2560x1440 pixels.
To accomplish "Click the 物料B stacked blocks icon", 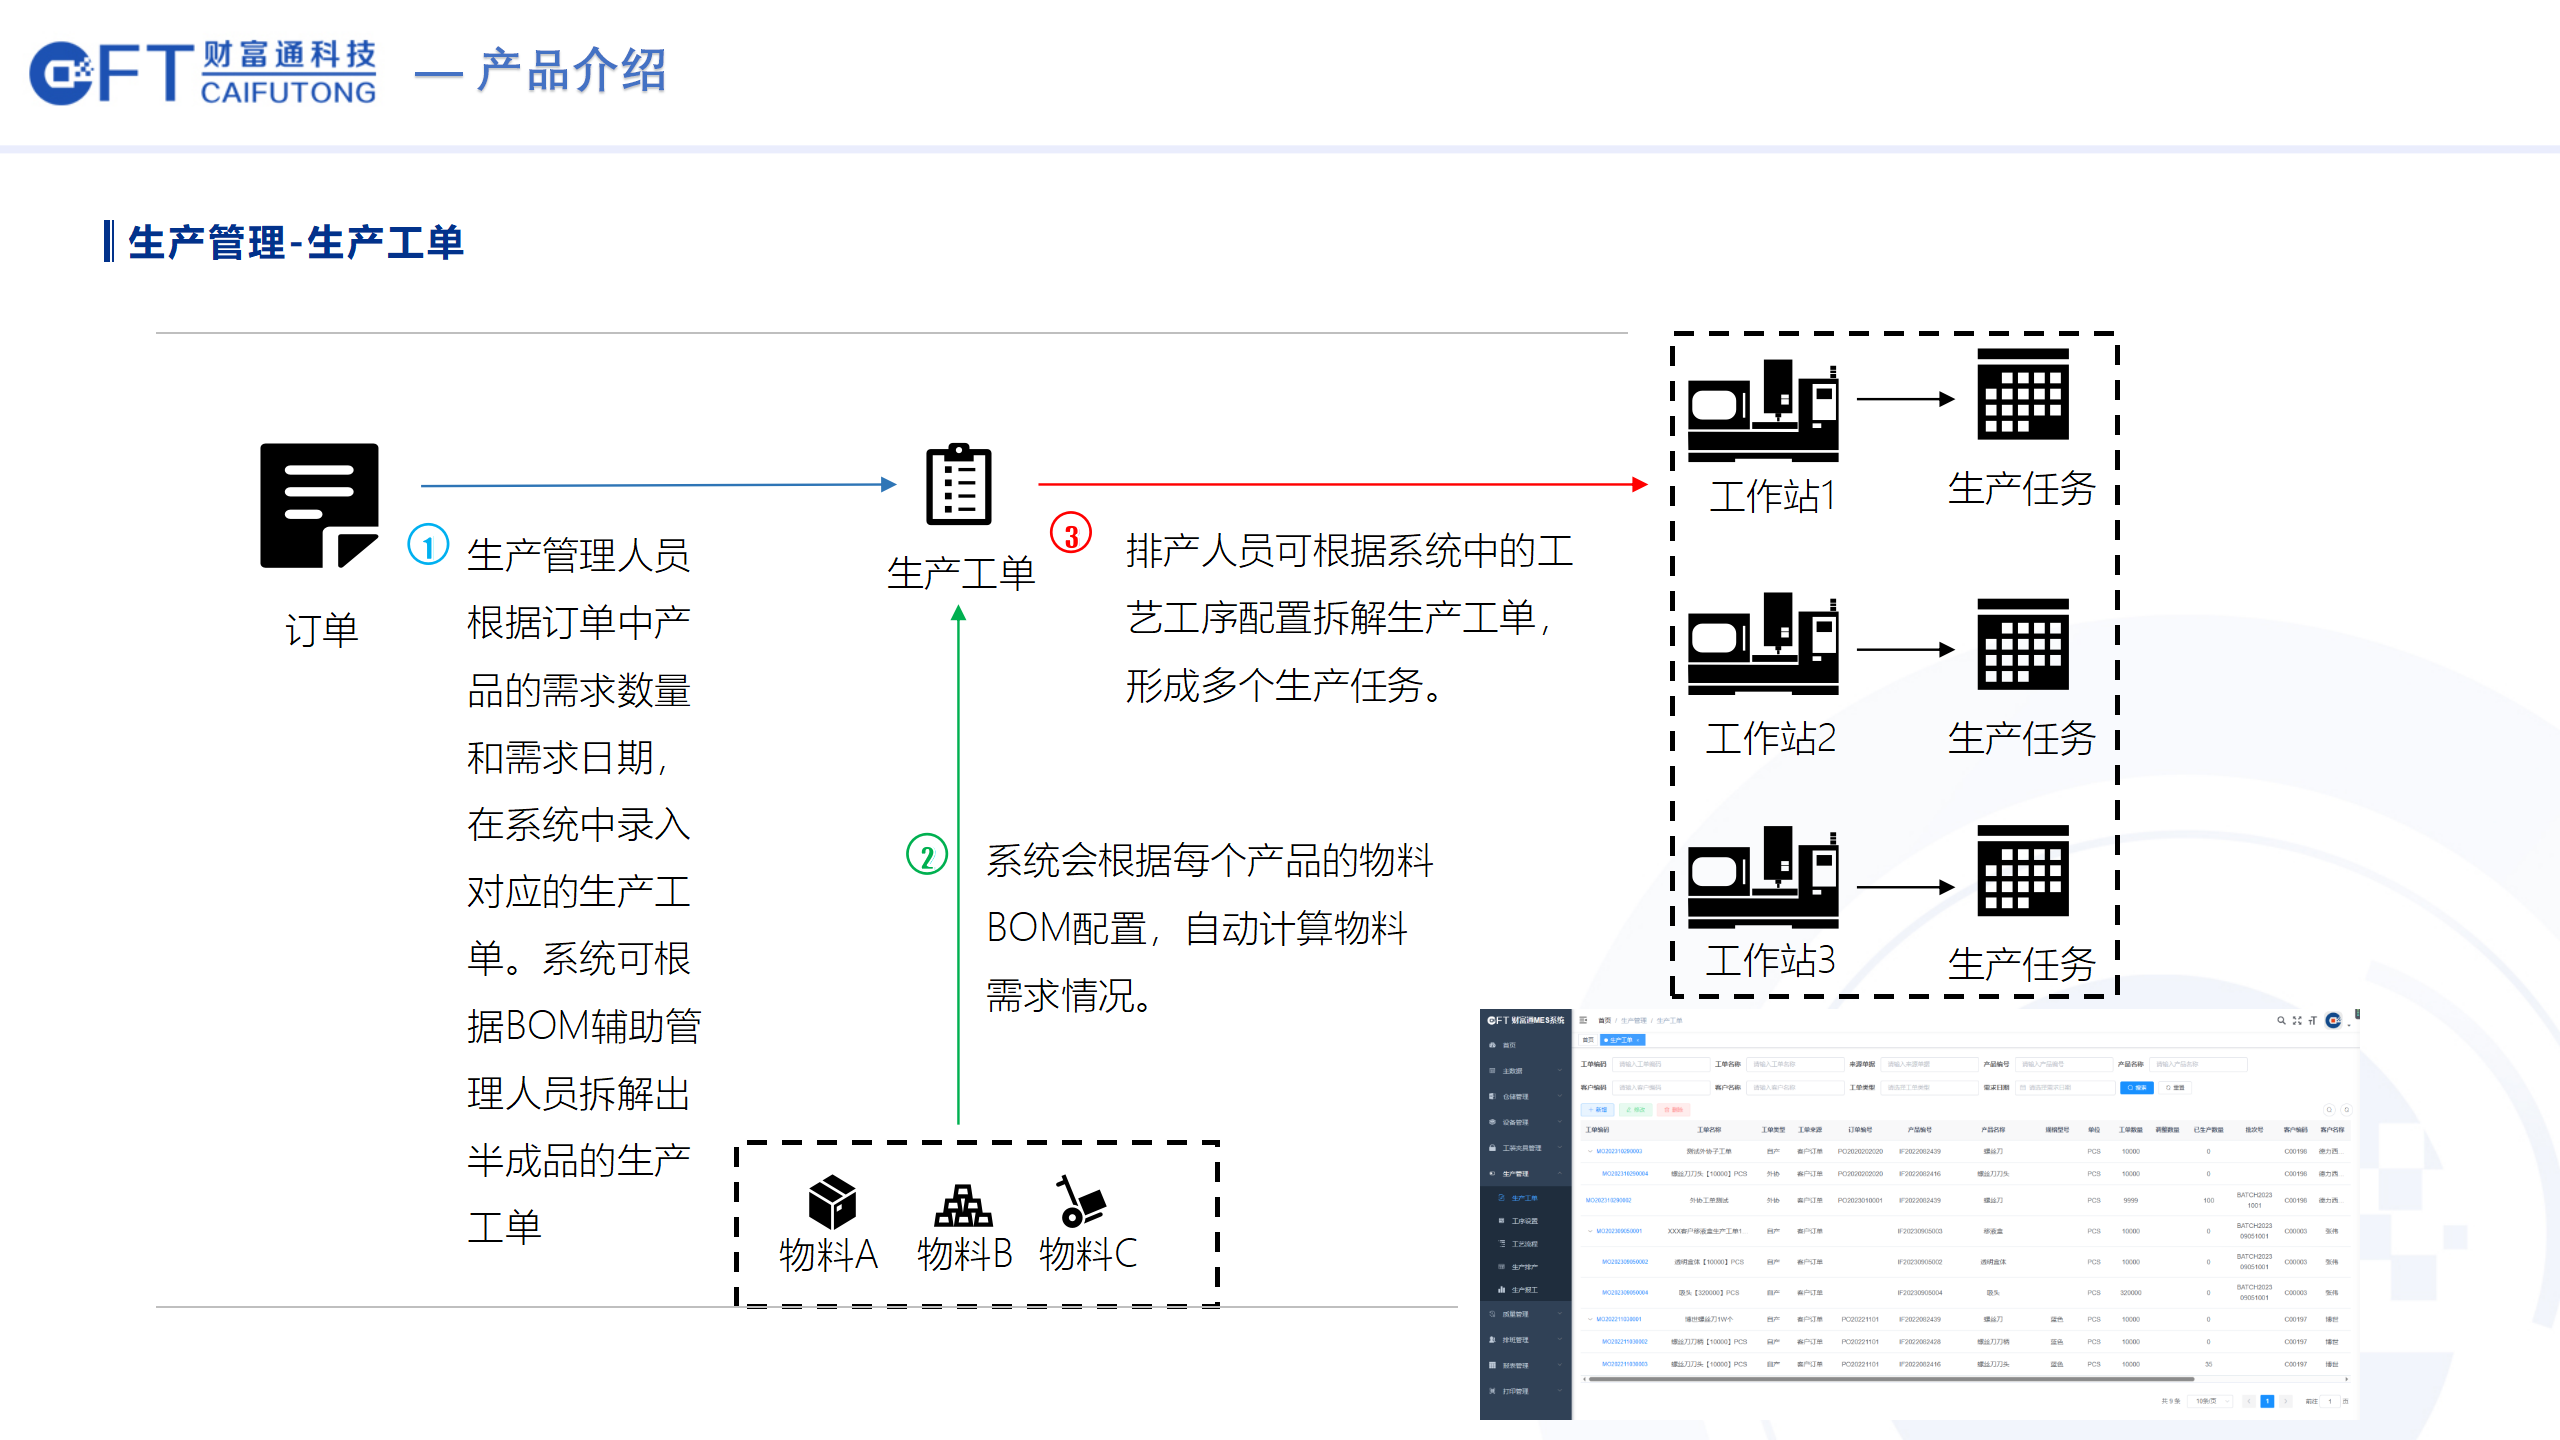I will click(963, 1205).
